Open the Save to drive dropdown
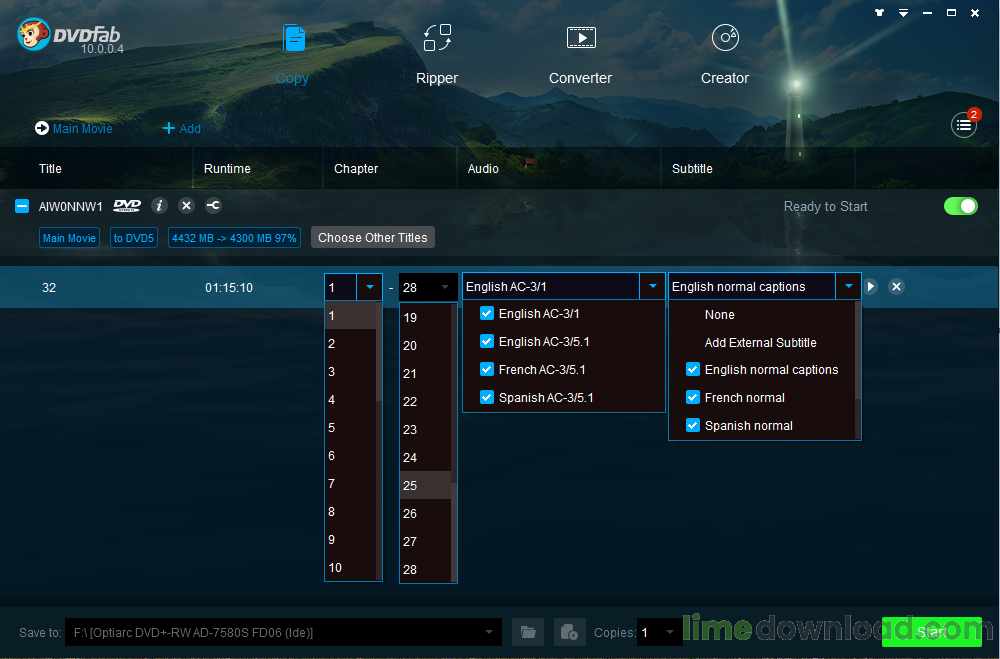This screenshot has height=659, width=1000. (489, 632)
